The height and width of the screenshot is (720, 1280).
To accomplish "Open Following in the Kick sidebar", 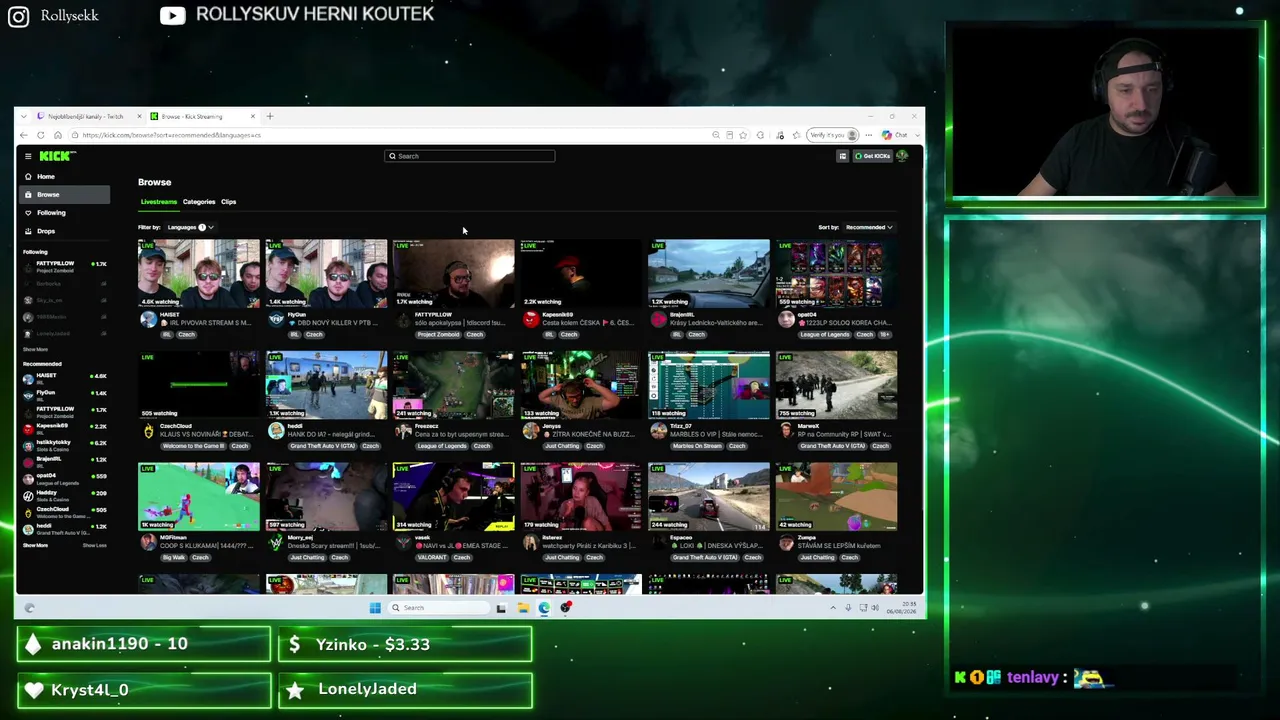I will pos(62,212).
